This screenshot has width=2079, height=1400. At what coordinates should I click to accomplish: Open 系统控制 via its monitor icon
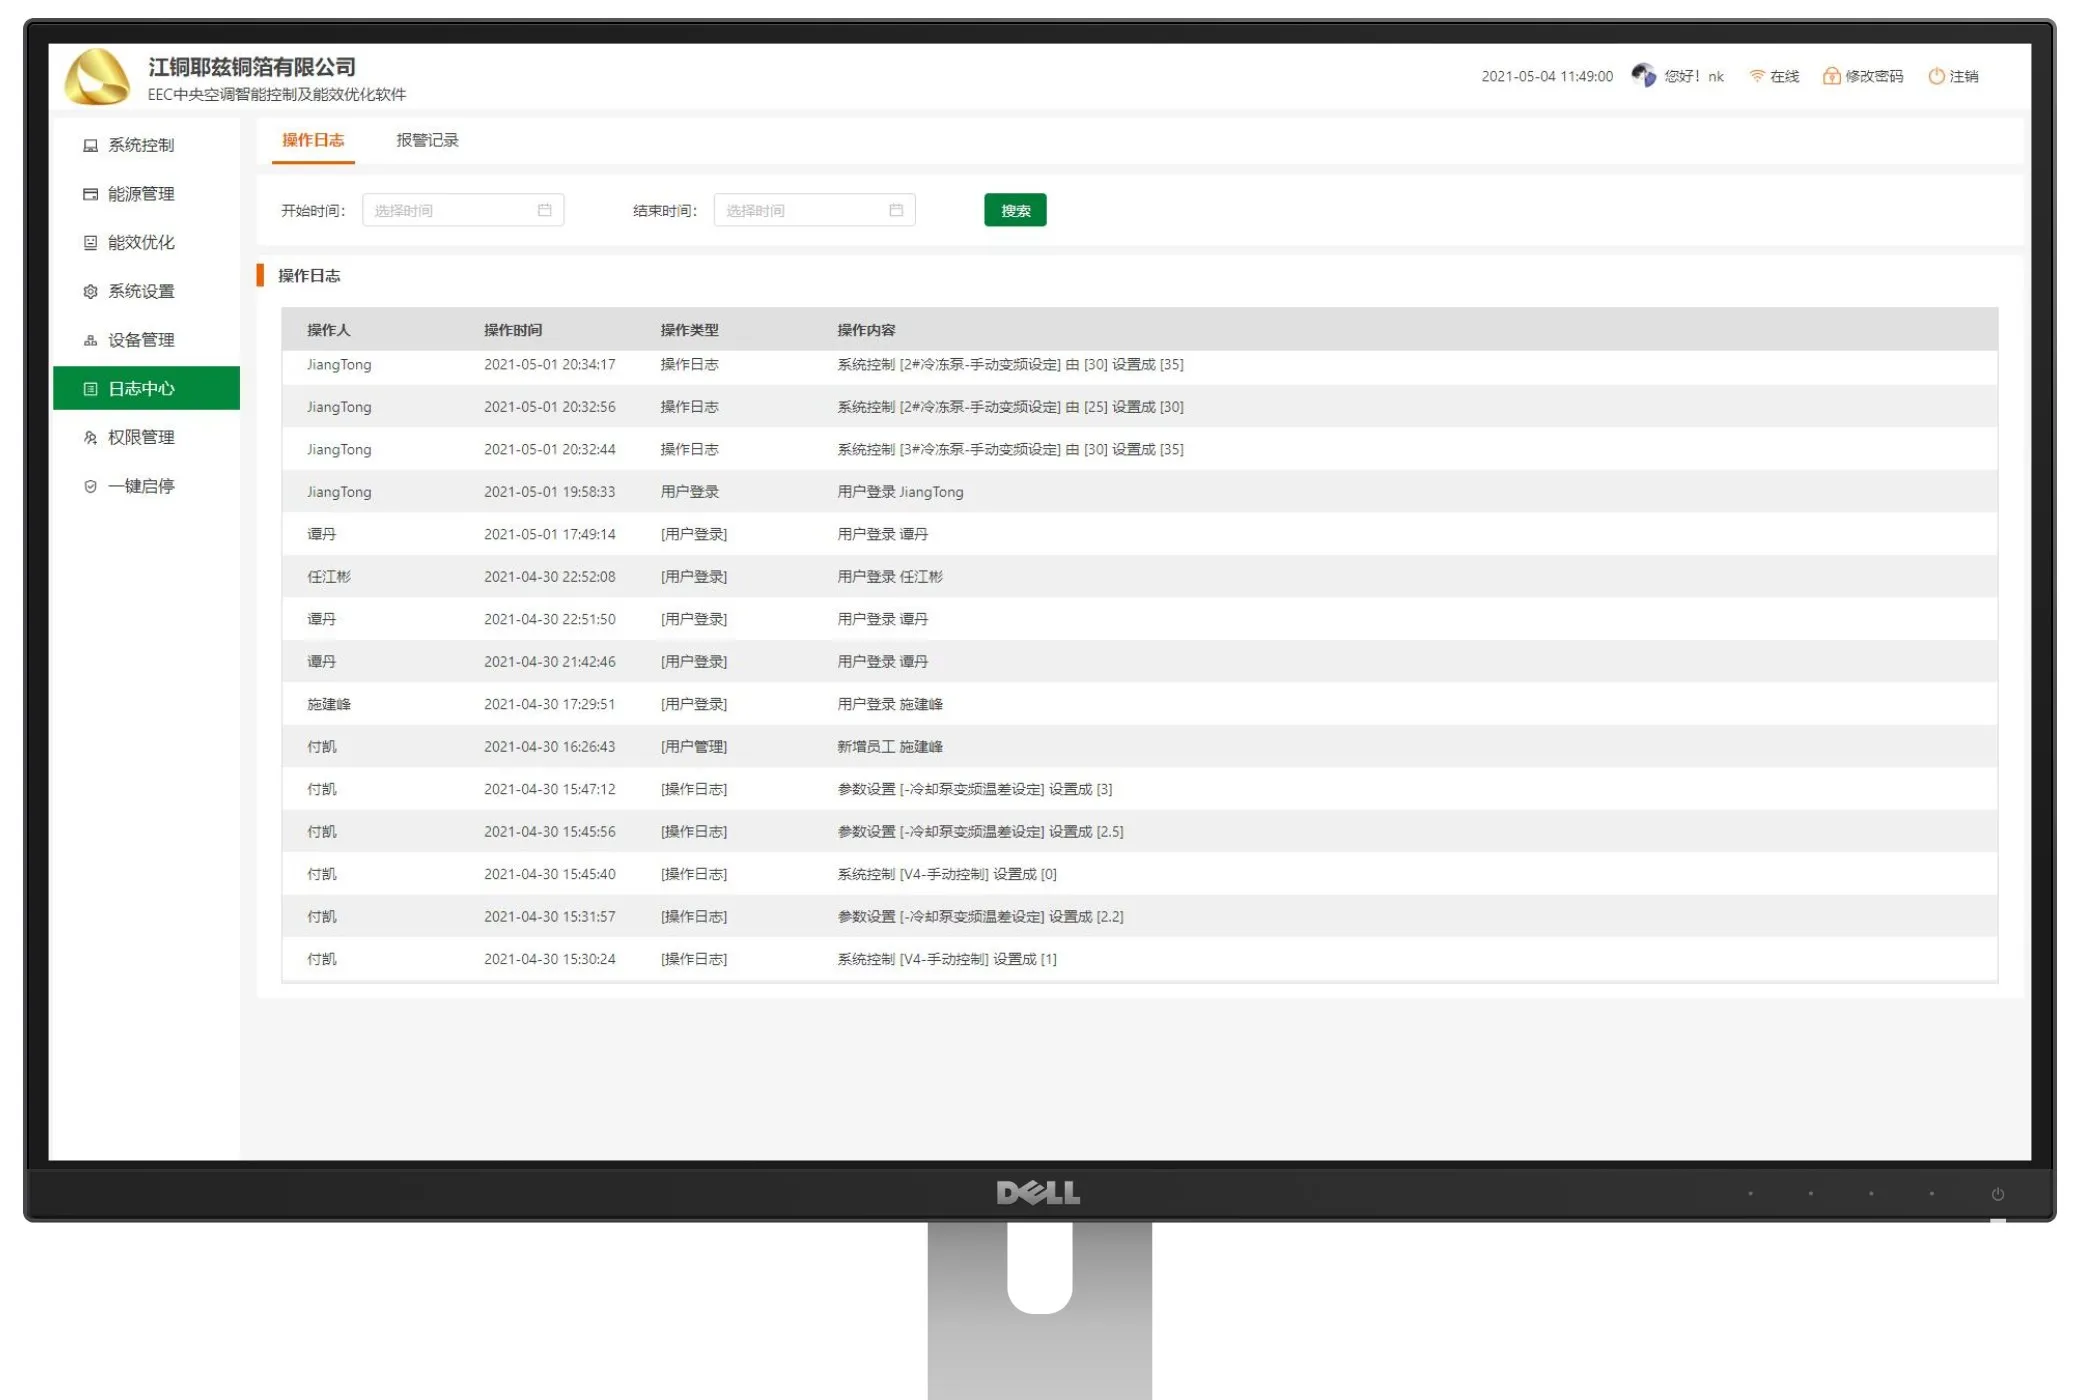(x=89, y=145)
